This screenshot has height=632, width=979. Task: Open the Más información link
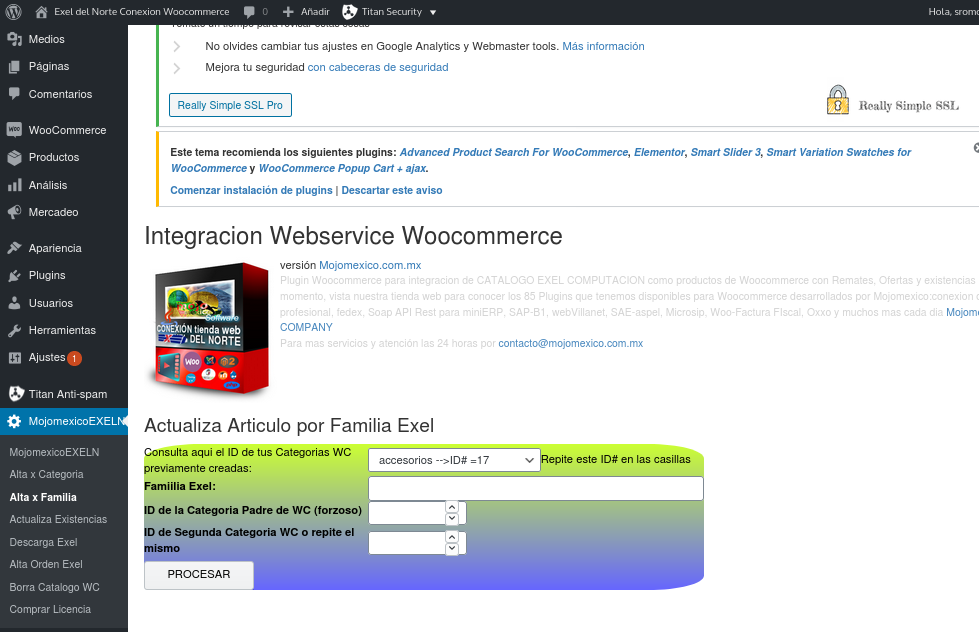pyautogui.click(x=603, y=46)
